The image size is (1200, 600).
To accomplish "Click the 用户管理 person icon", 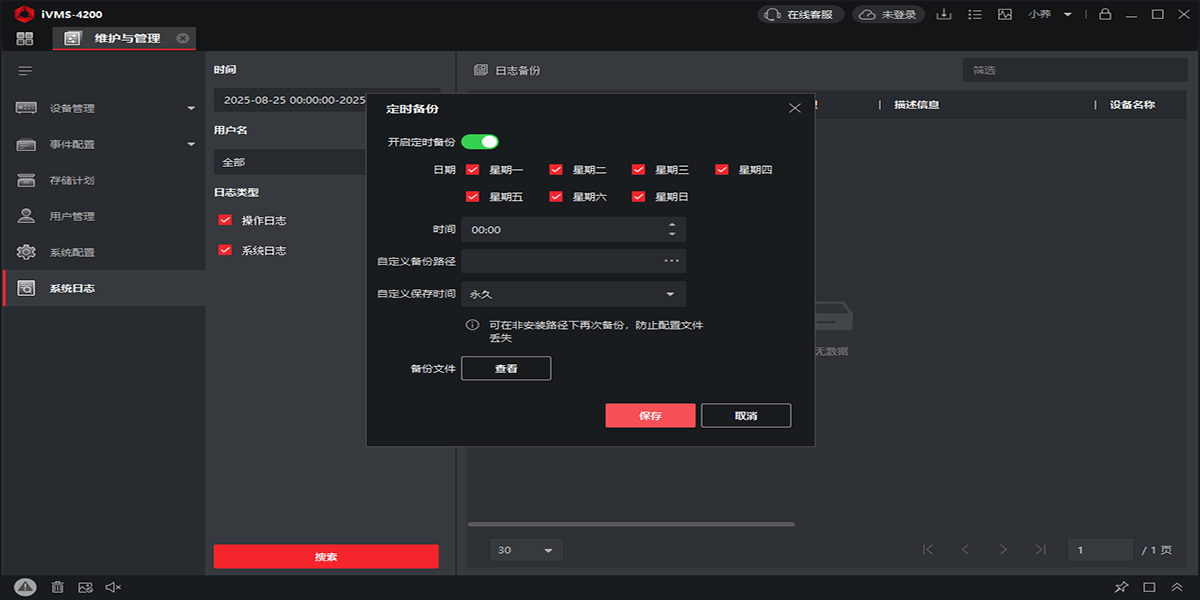I will click(27, 216).
